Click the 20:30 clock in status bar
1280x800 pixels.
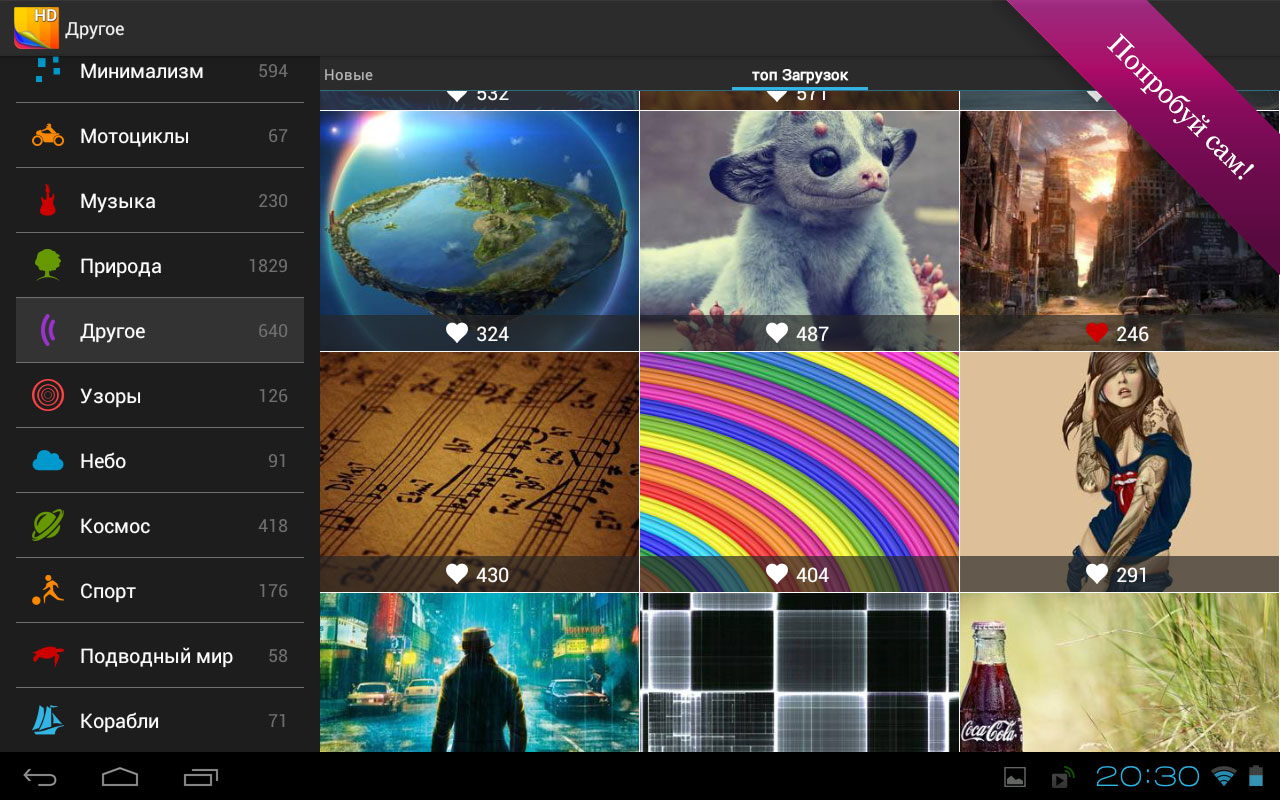pyautogui.click(x=1148, y=777)
